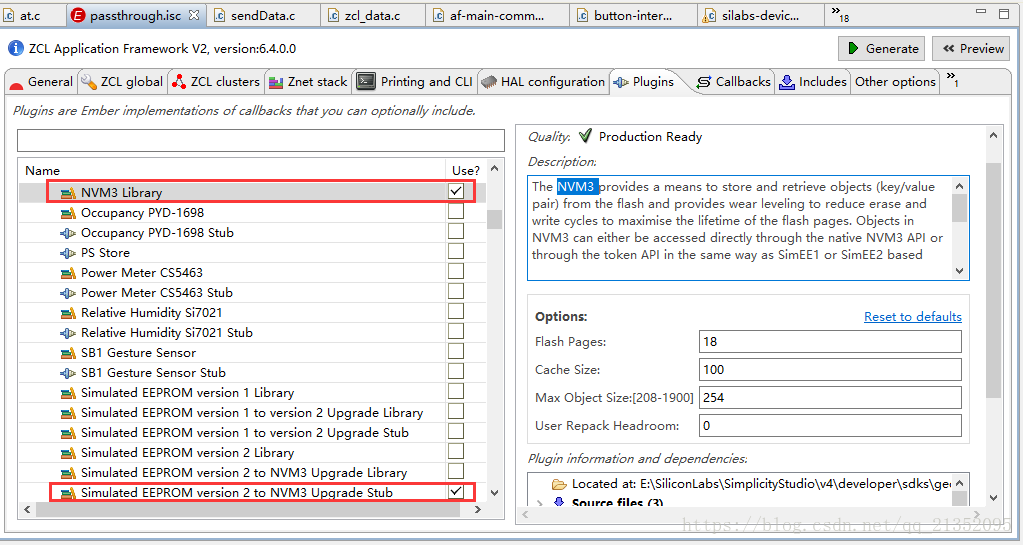Check the Relative Humidity Si7021 checkbox

coord(456,311)
